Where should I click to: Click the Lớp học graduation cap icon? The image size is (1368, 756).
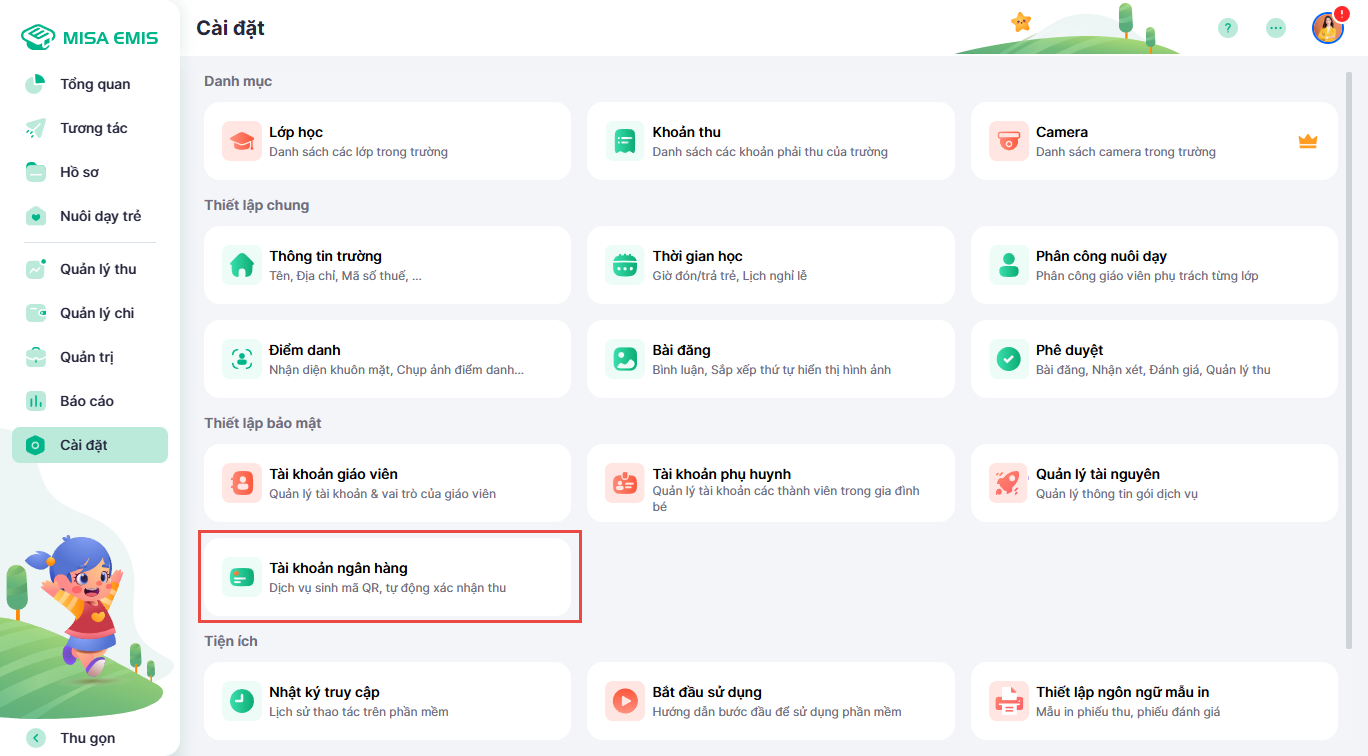tap(241, 142)
